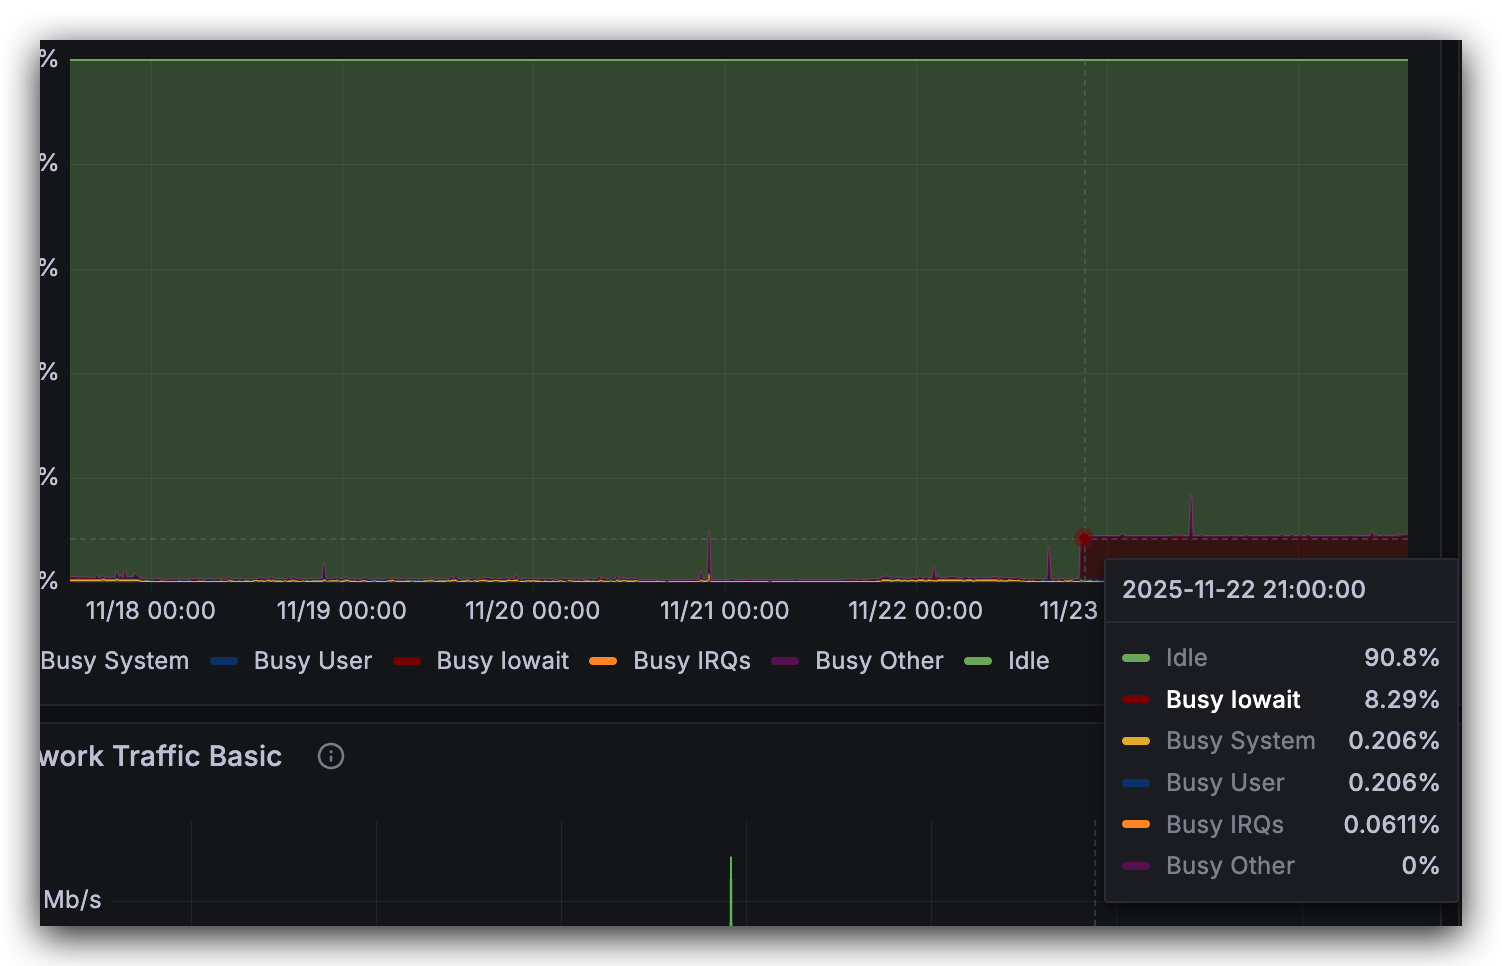The width and height of the screenshot is (1502, 966).
Task: Click the Busy Iowait dark red swatch in the legend
Action: point(407,661)
